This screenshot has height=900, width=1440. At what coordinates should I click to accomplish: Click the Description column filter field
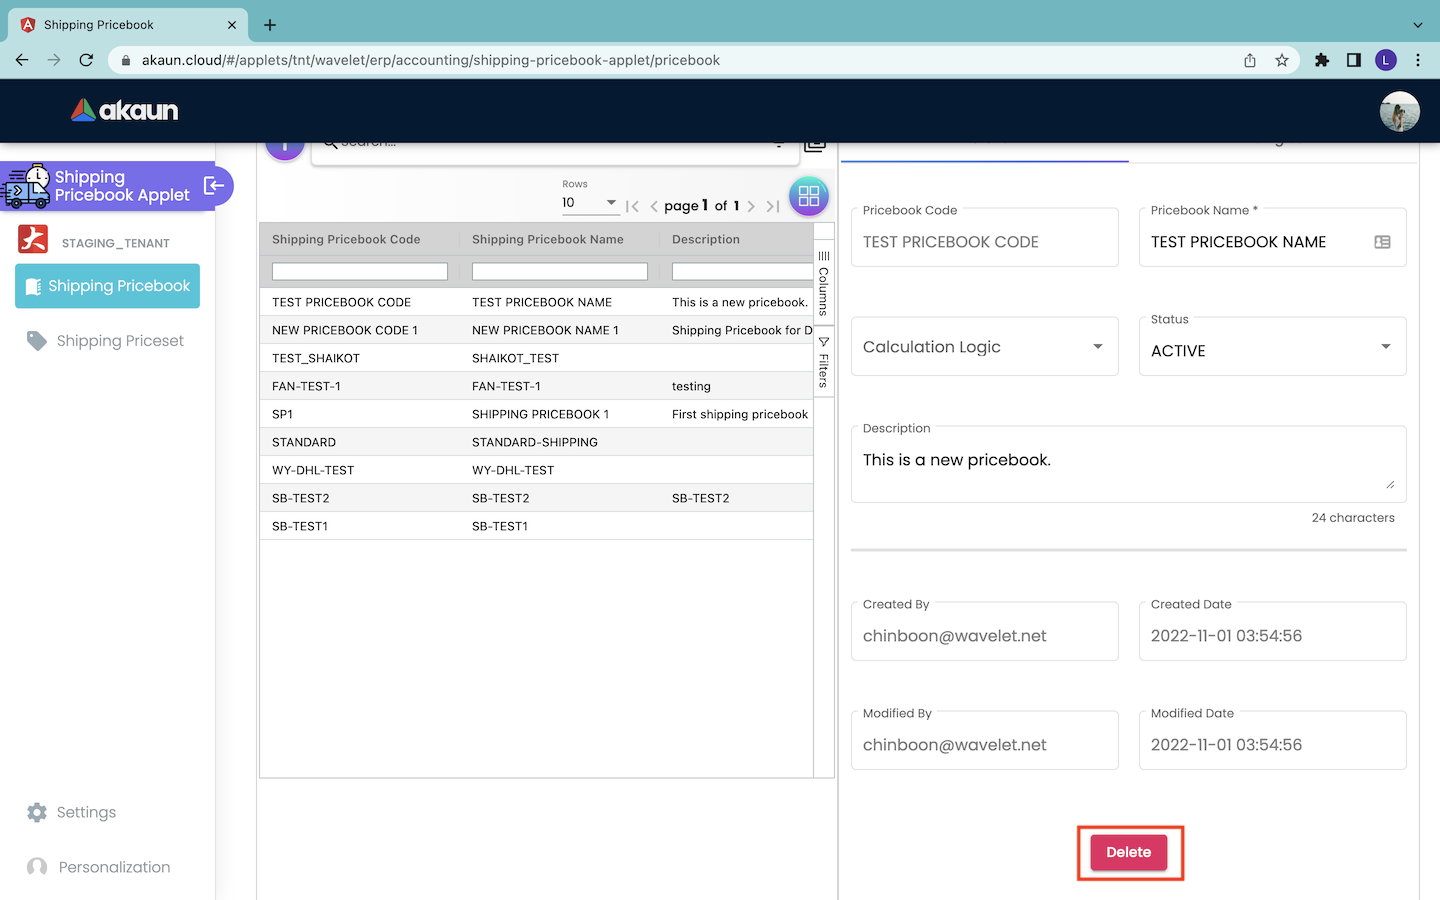click(742, 272)
